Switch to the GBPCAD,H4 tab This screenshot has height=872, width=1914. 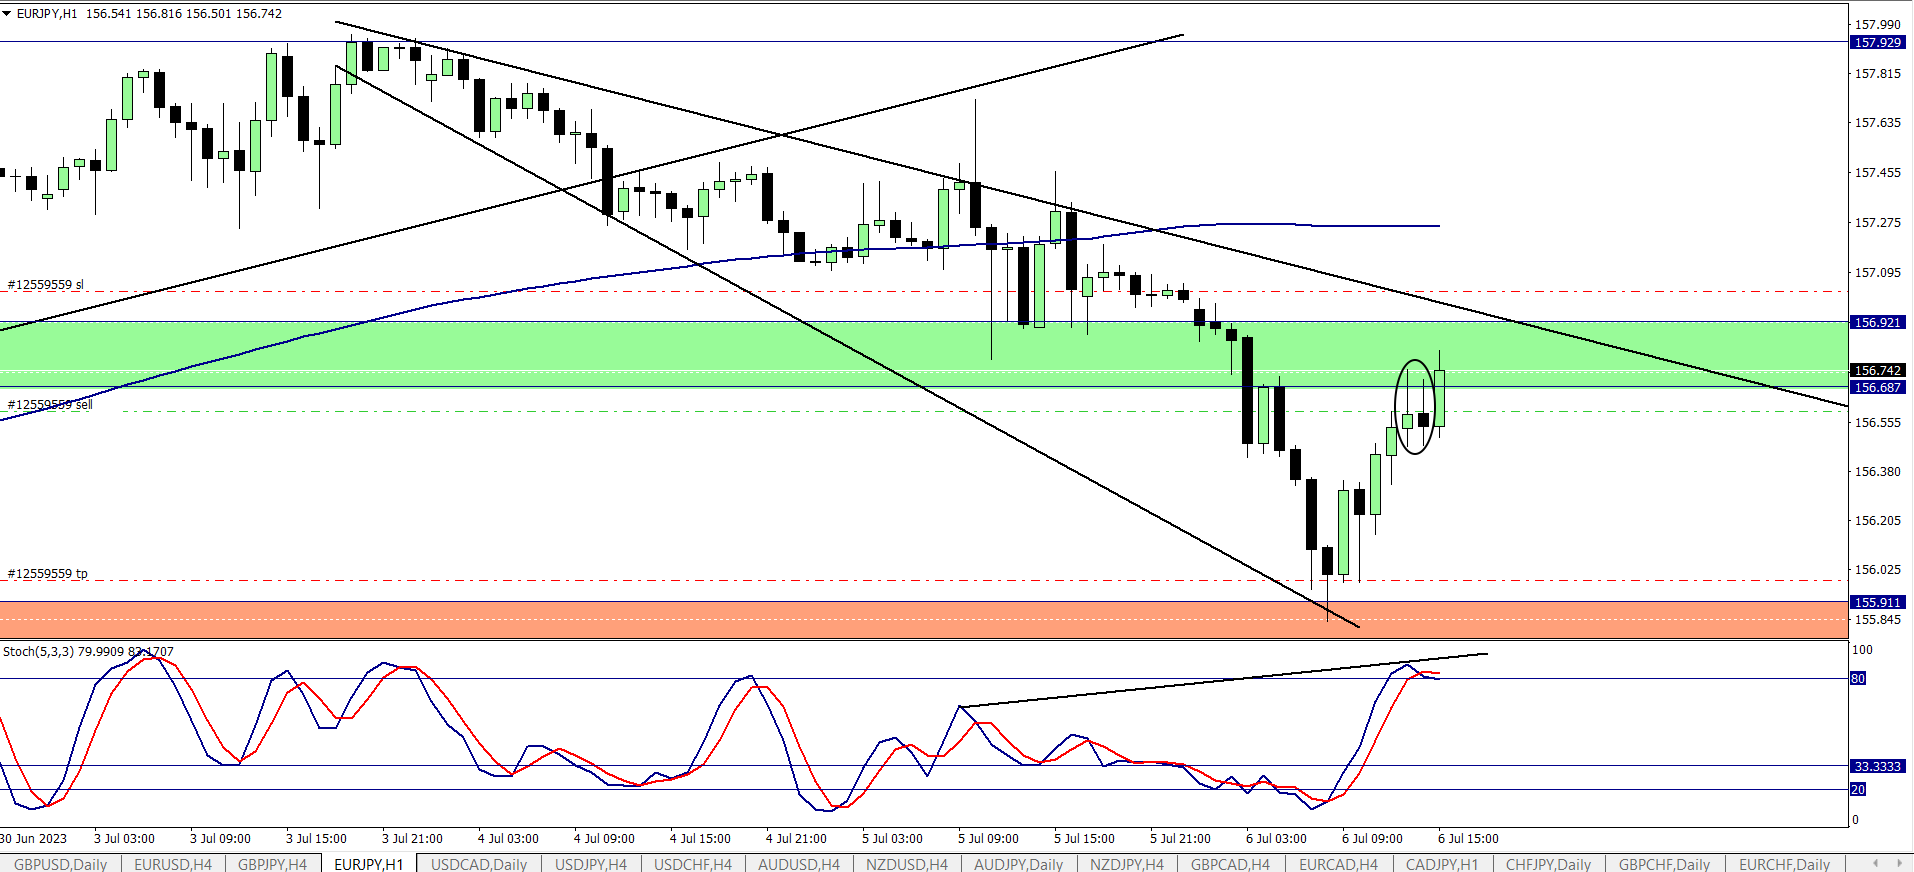click(x=1230, y=864)
